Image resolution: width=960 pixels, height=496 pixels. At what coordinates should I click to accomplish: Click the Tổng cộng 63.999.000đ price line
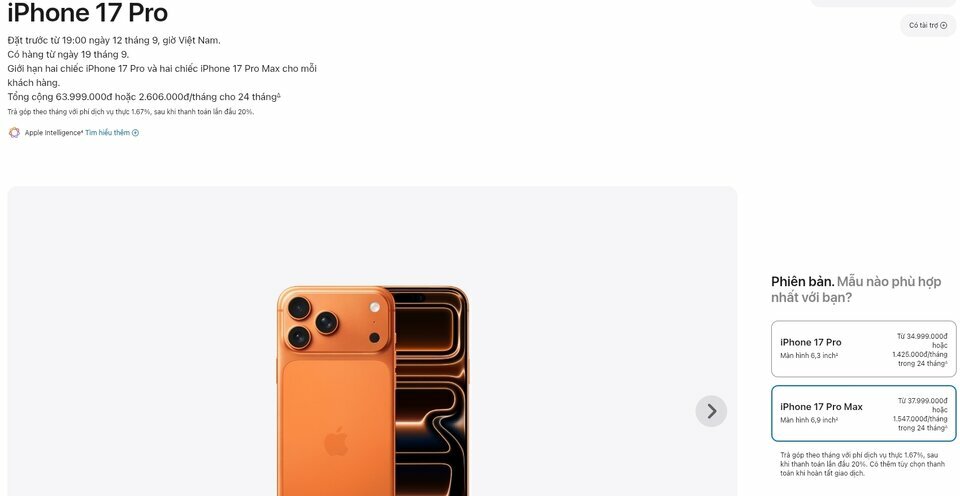[x=144, y=97]
